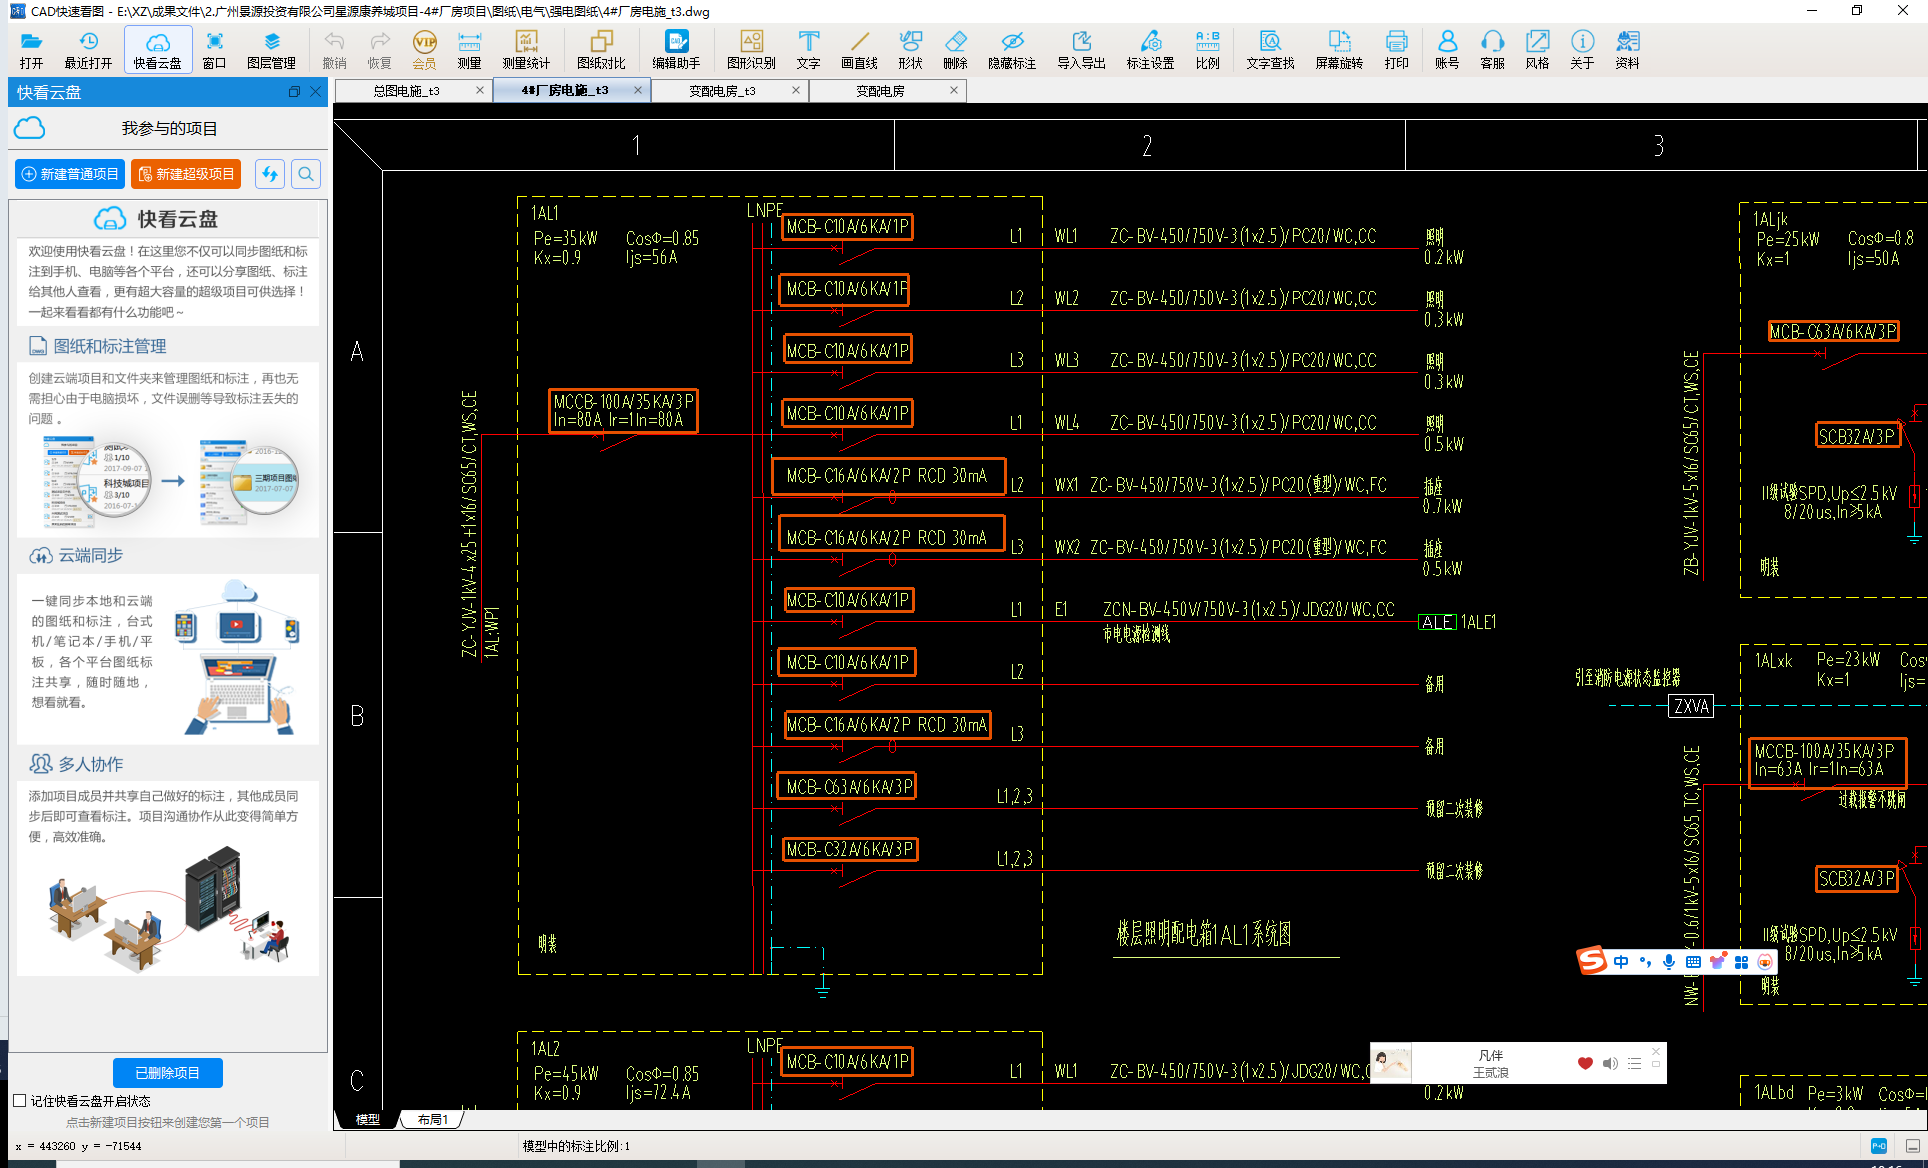Select the 测量 measure tool
1928x1168 pixels.
(469, 49)
